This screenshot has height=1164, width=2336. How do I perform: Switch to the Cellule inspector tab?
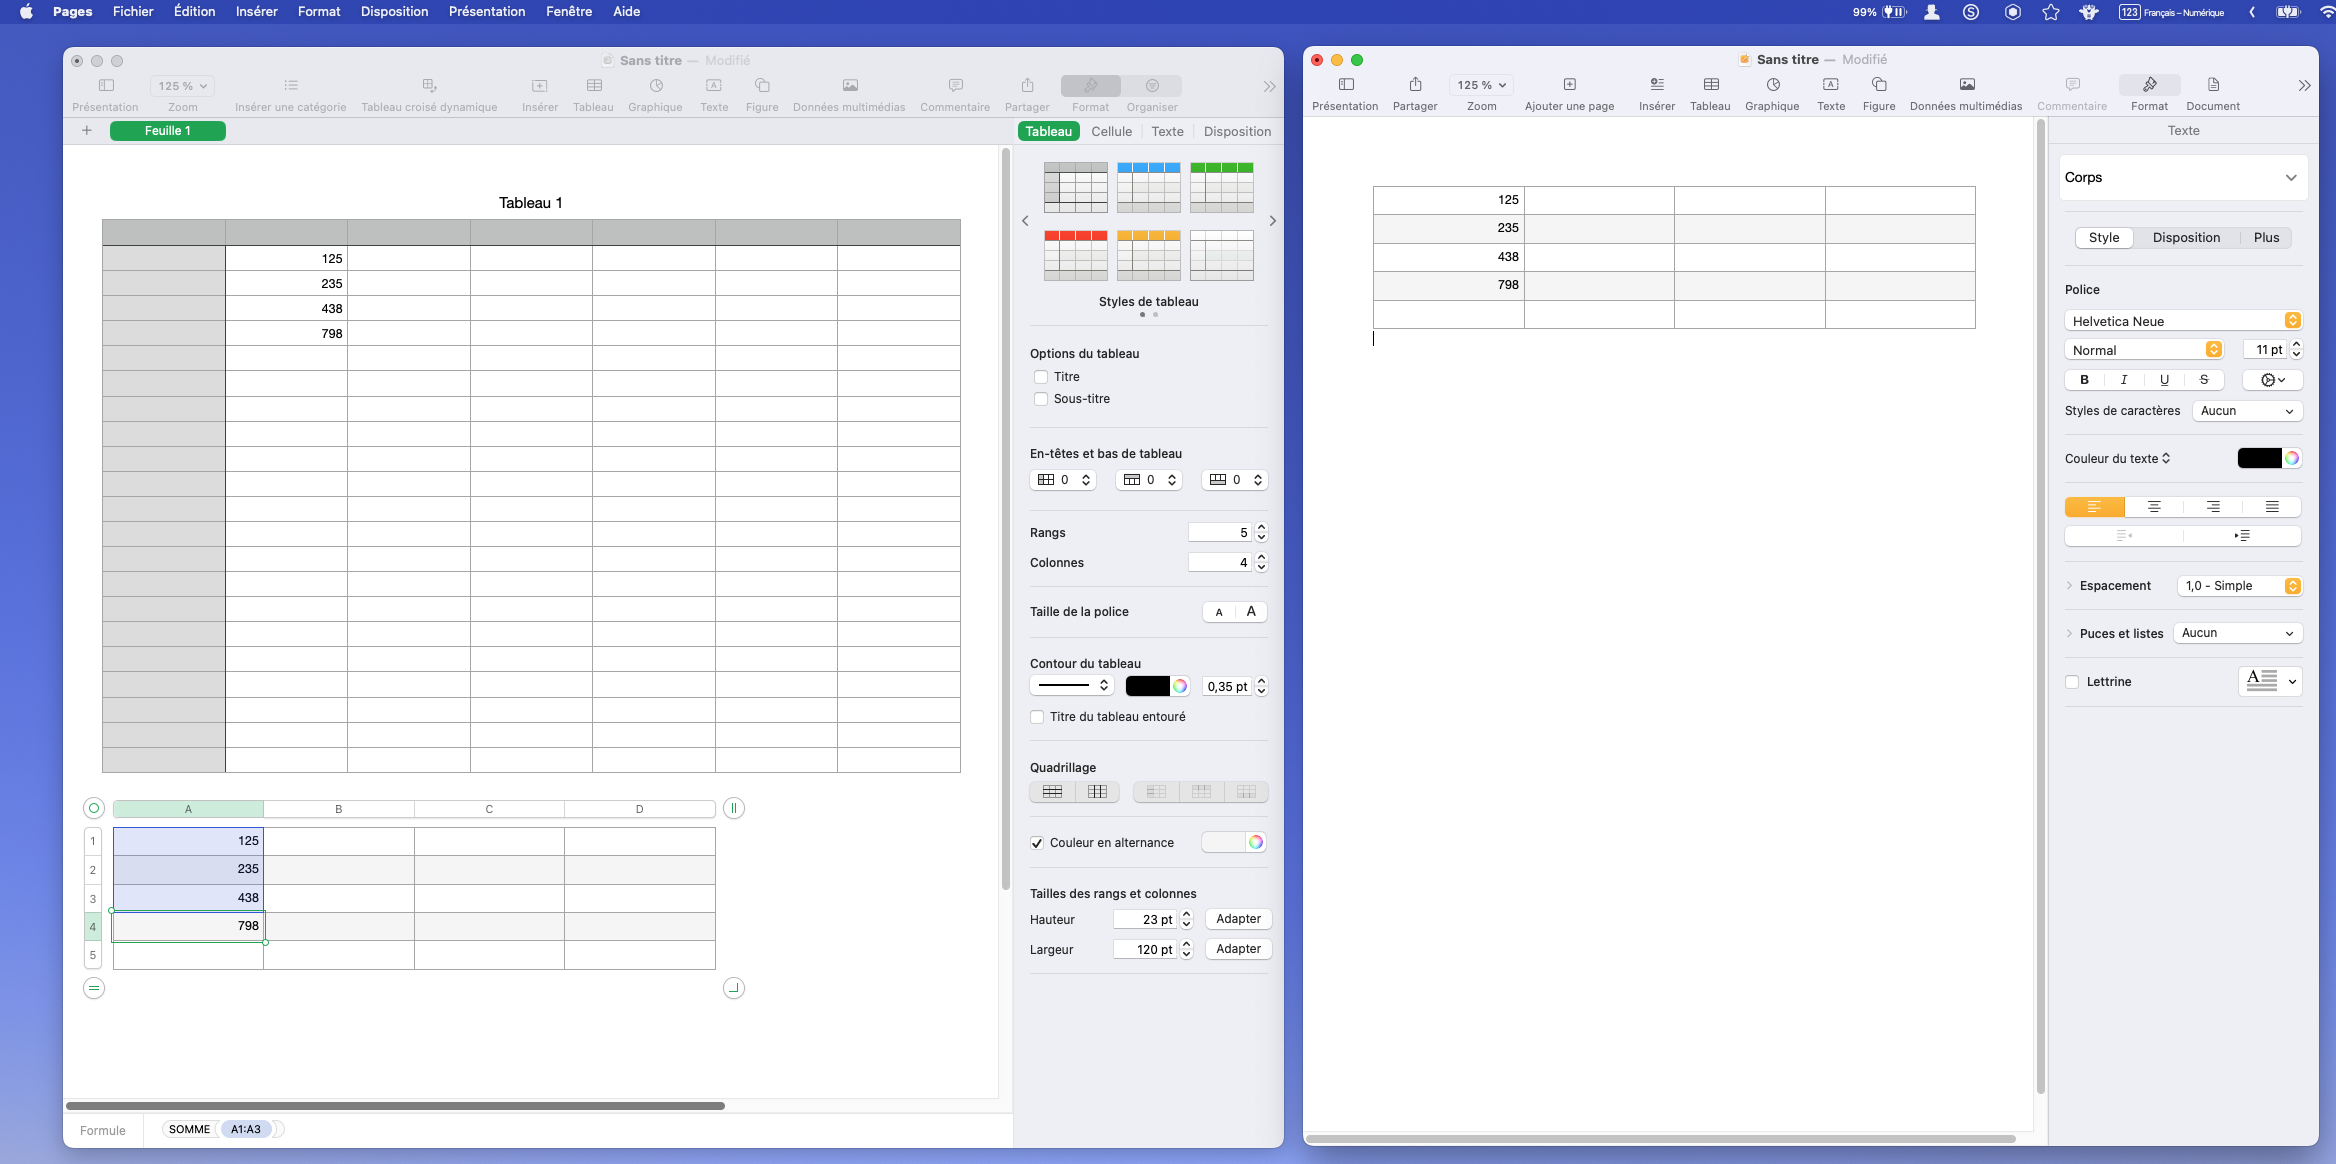[1111, 131]
